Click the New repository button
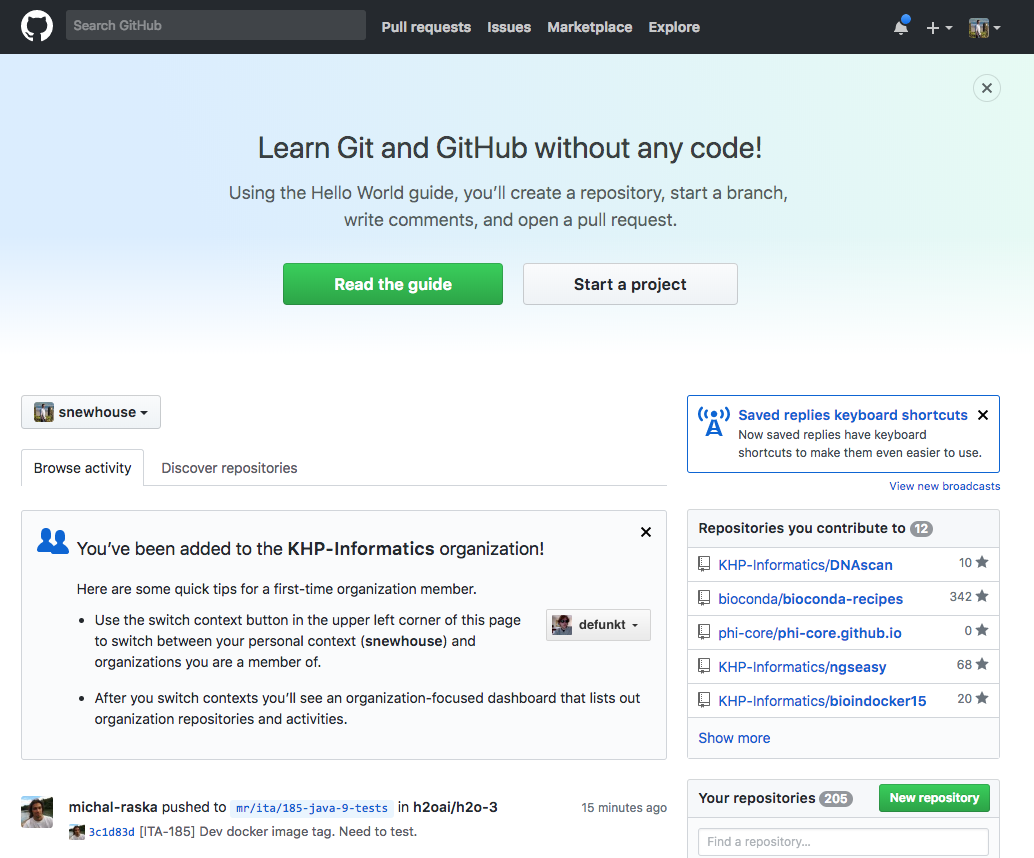 coord(934,798)
